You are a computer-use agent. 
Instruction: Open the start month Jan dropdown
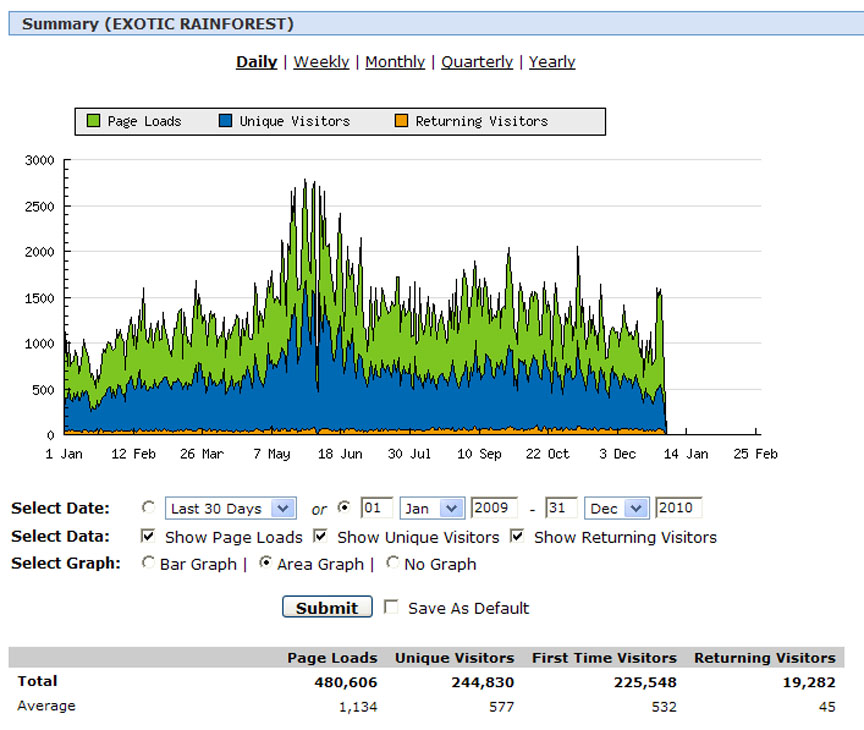433,508
